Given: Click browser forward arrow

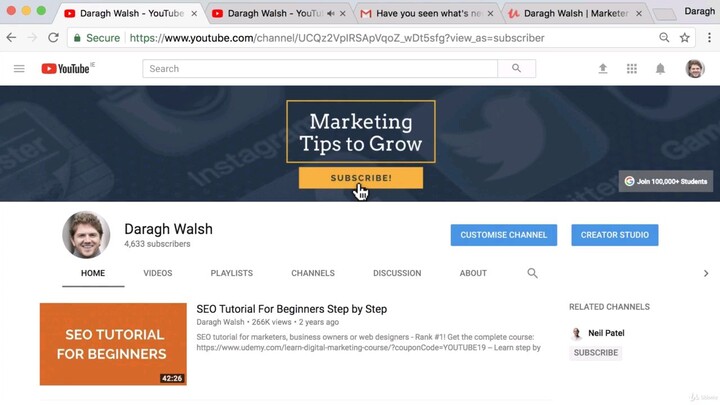Looking at the screenshot, I should (32, 38).
